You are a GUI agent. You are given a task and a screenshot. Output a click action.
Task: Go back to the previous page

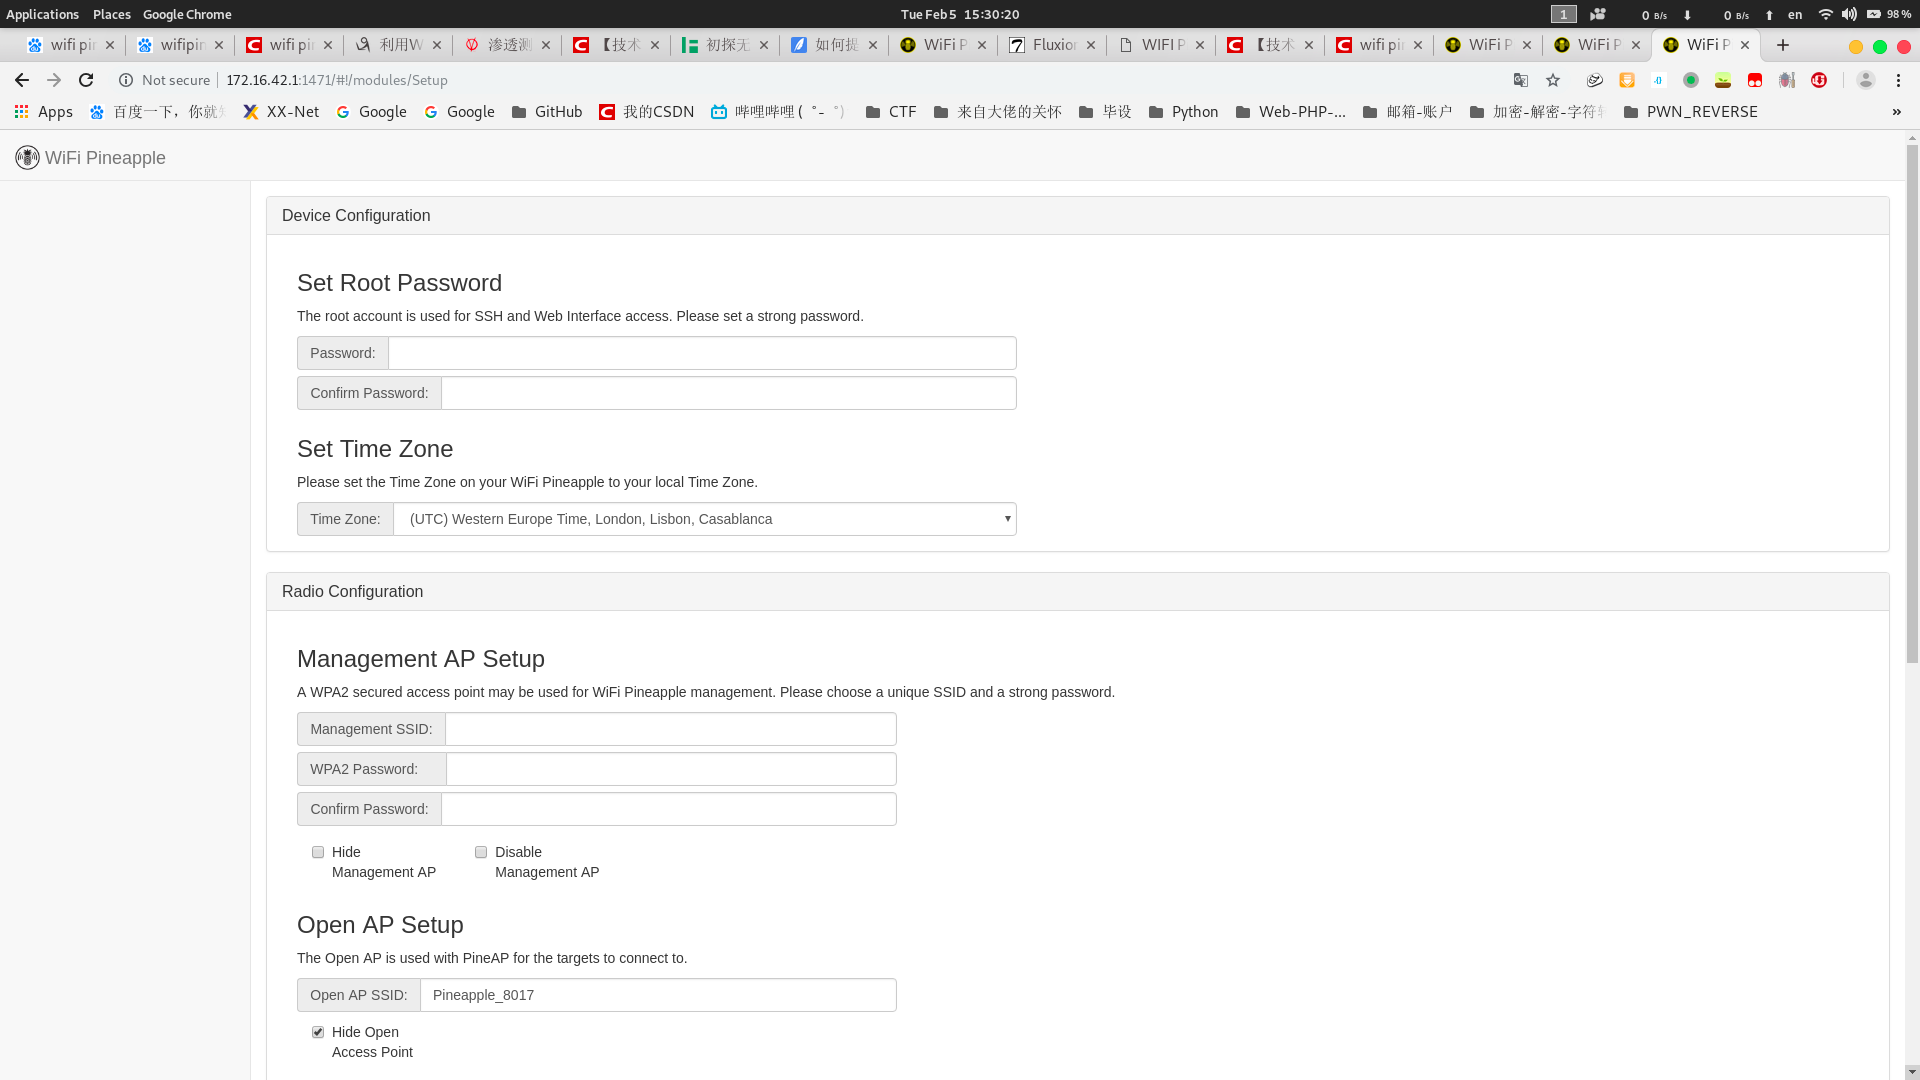(x=22, y=80)
